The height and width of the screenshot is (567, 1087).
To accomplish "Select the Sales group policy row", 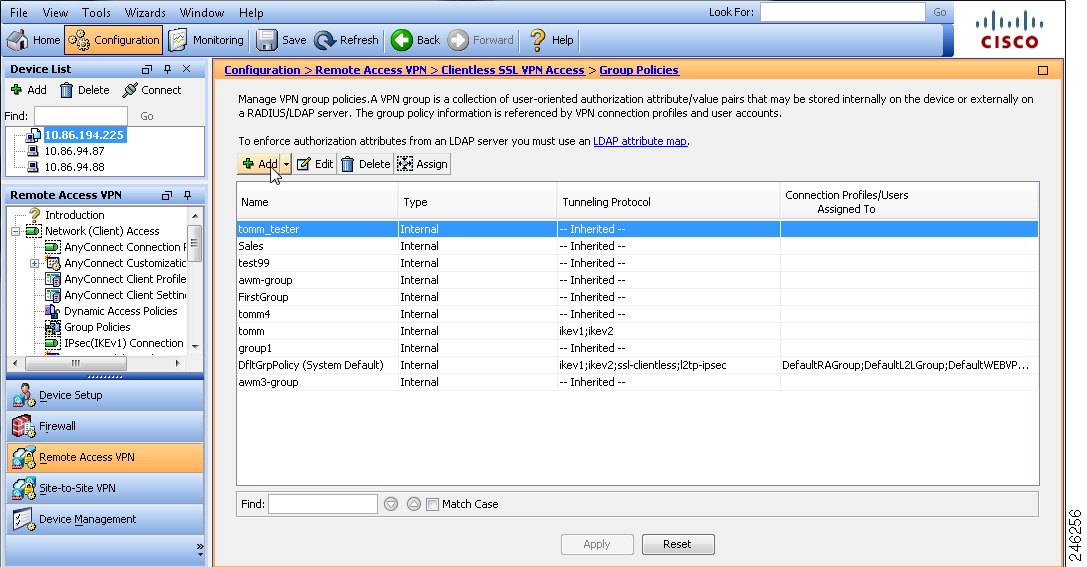I will click(x=637, y=246).
